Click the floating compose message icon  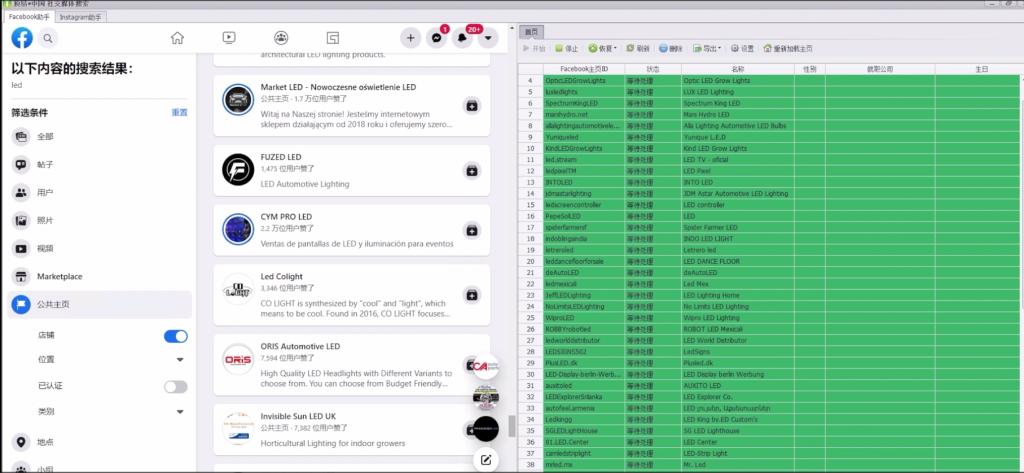tap(486, 459)
